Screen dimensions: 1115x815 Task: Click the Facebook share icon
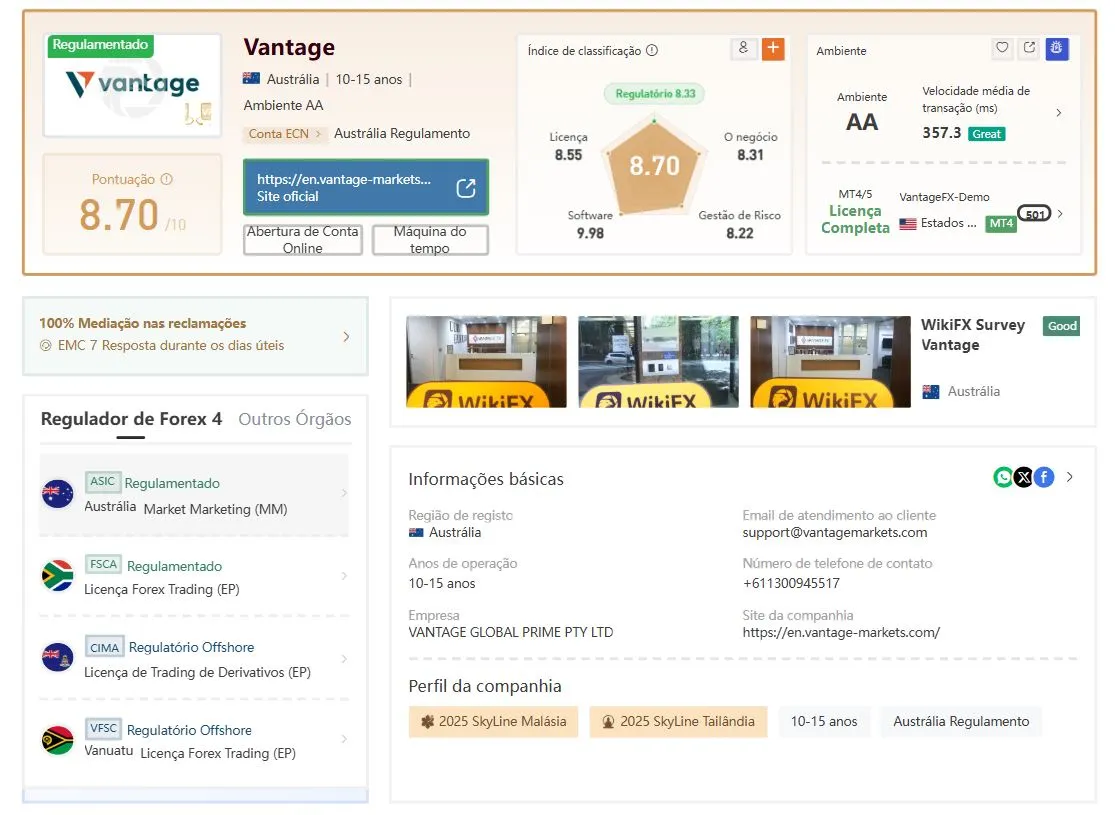point(1044,477)
